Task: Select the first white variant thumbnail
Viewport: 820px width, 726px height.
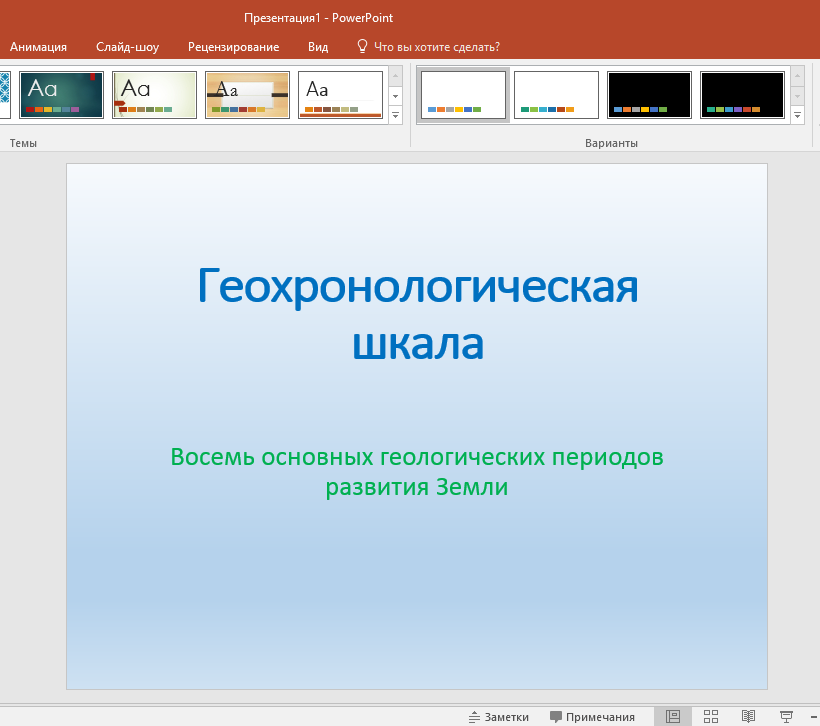Action: coord(463,95)
